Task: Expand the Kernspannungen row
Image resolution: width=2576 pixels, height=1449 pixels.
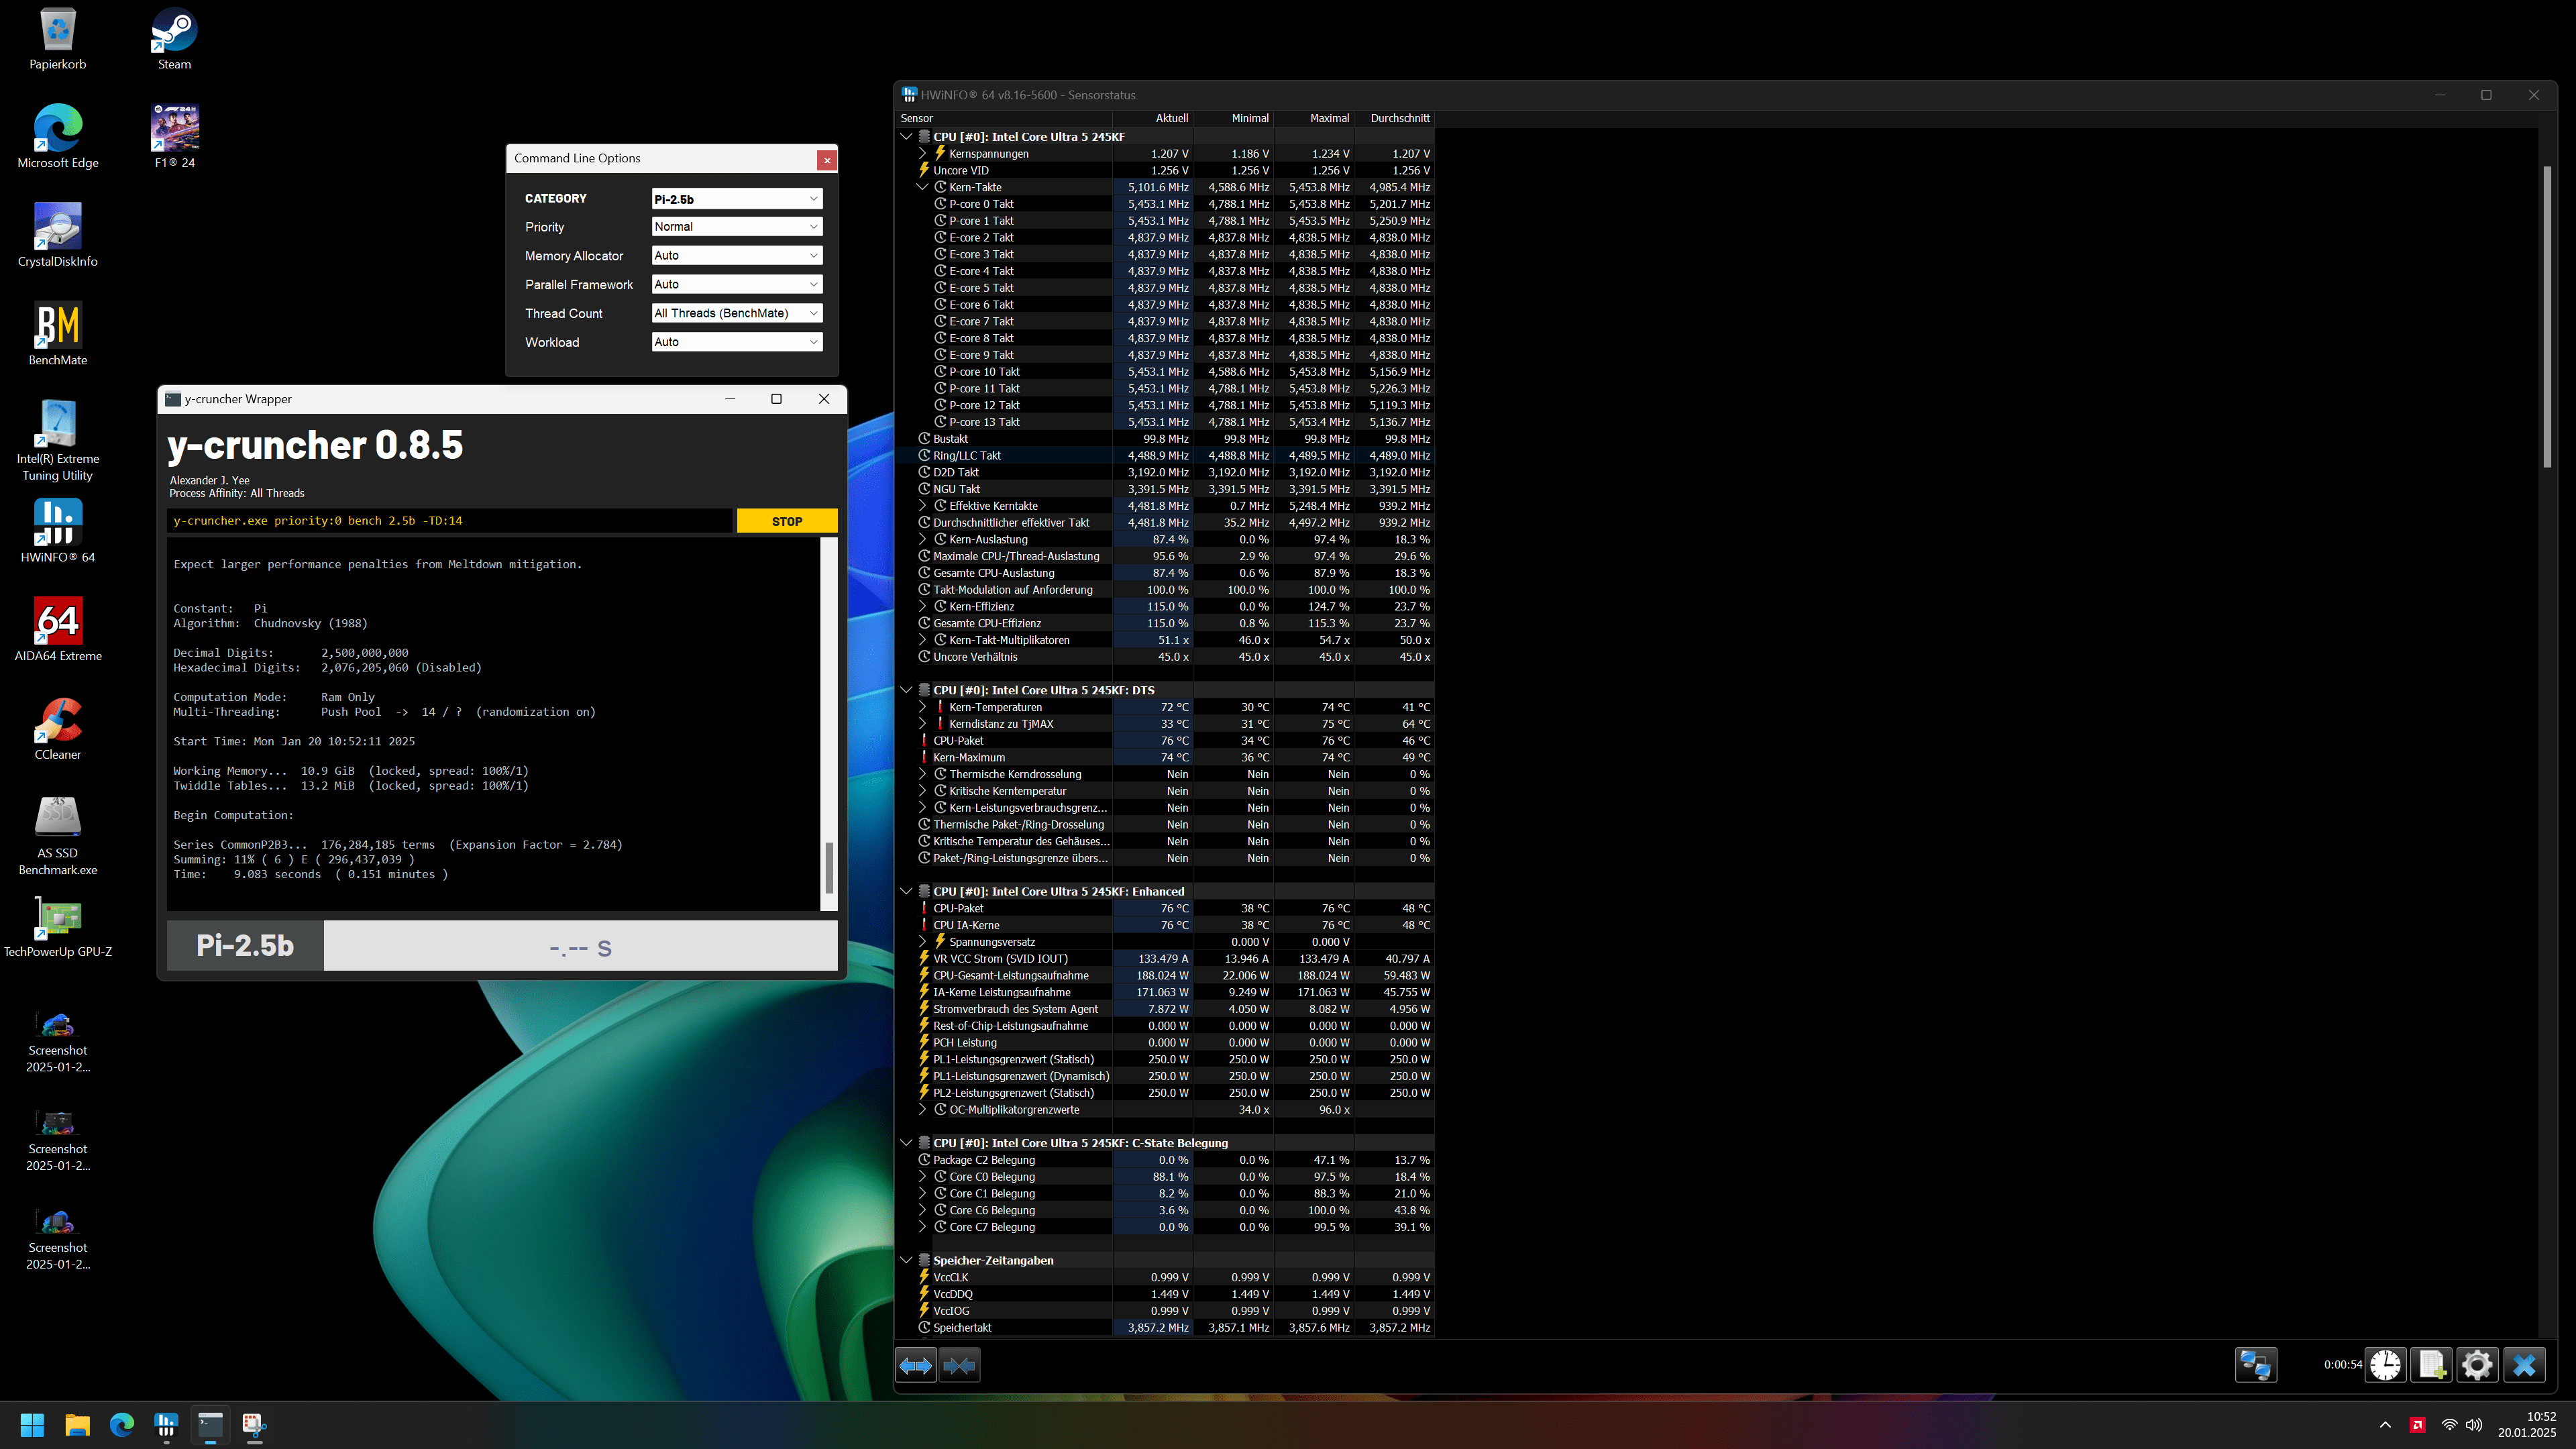Action: 923,154
